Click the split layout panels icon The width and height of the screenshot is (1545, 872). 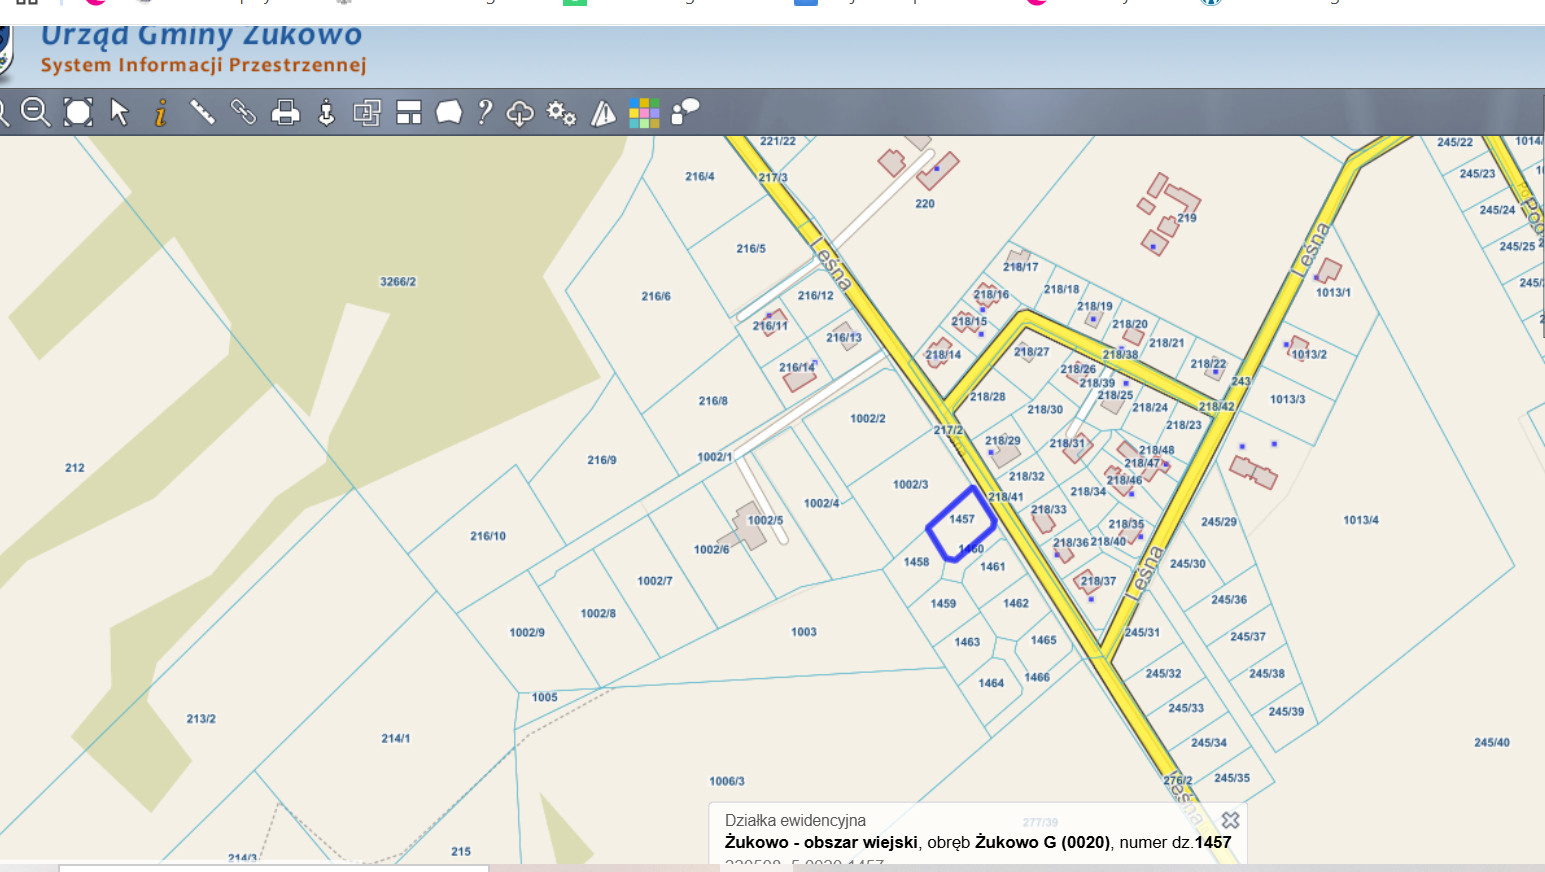tap(408, 112)
